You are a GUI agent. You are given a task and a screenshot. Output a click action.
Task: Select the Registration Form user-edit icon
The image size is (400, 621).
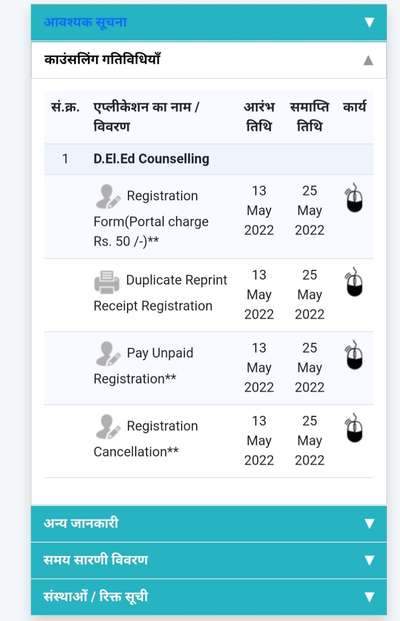[x=108, y=196]
